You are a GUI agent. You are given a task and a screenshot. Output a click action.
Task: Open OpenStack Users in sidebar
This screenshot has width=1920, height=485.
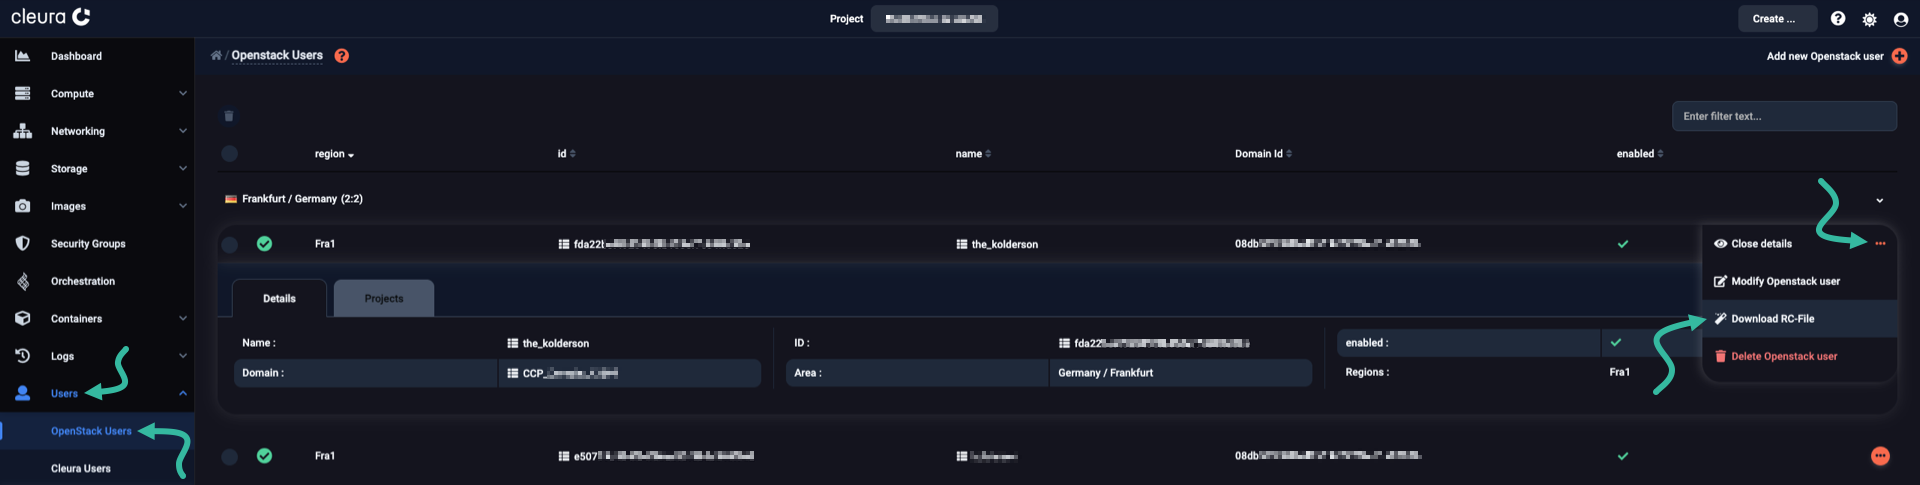click(x=91, y=431)
